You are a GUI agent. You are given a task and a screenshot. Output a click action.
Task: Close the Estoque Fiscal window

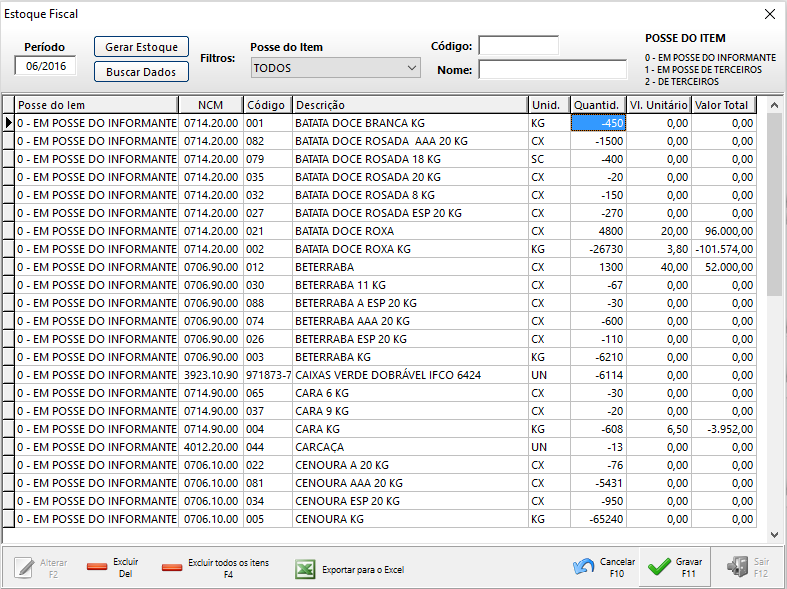pos(770,14)
